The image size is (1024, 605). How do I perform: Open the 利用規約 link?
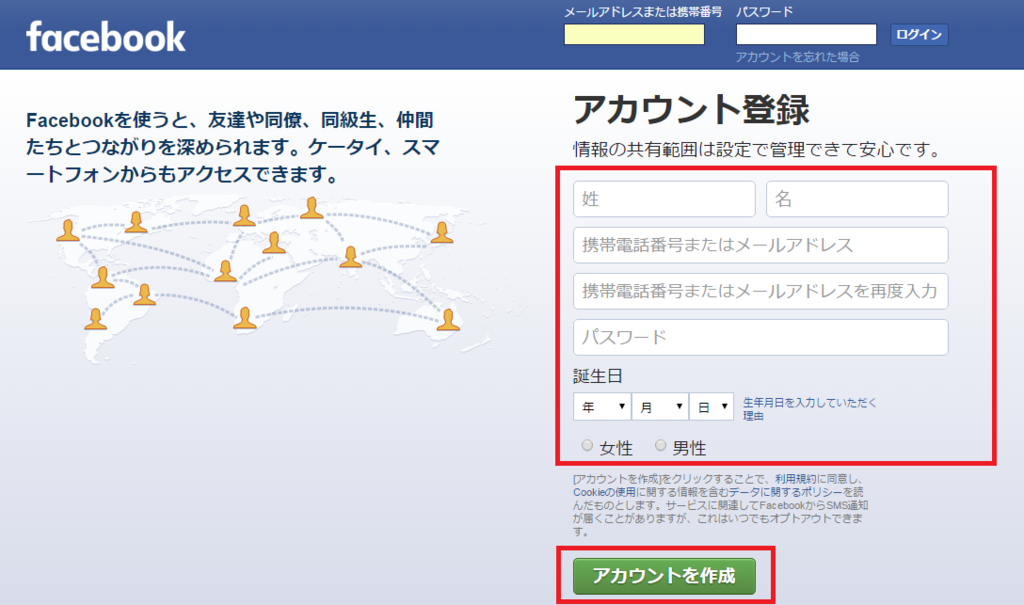(x=795, y=479)
